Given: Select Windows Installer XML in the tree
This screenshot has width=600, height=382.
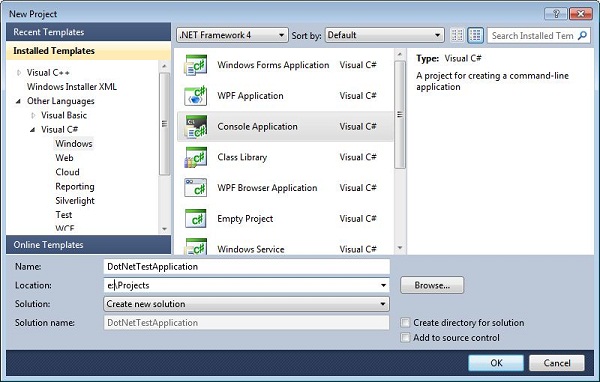Looking at the screenshot, I should pyautogui.click(x=72, y=87).
